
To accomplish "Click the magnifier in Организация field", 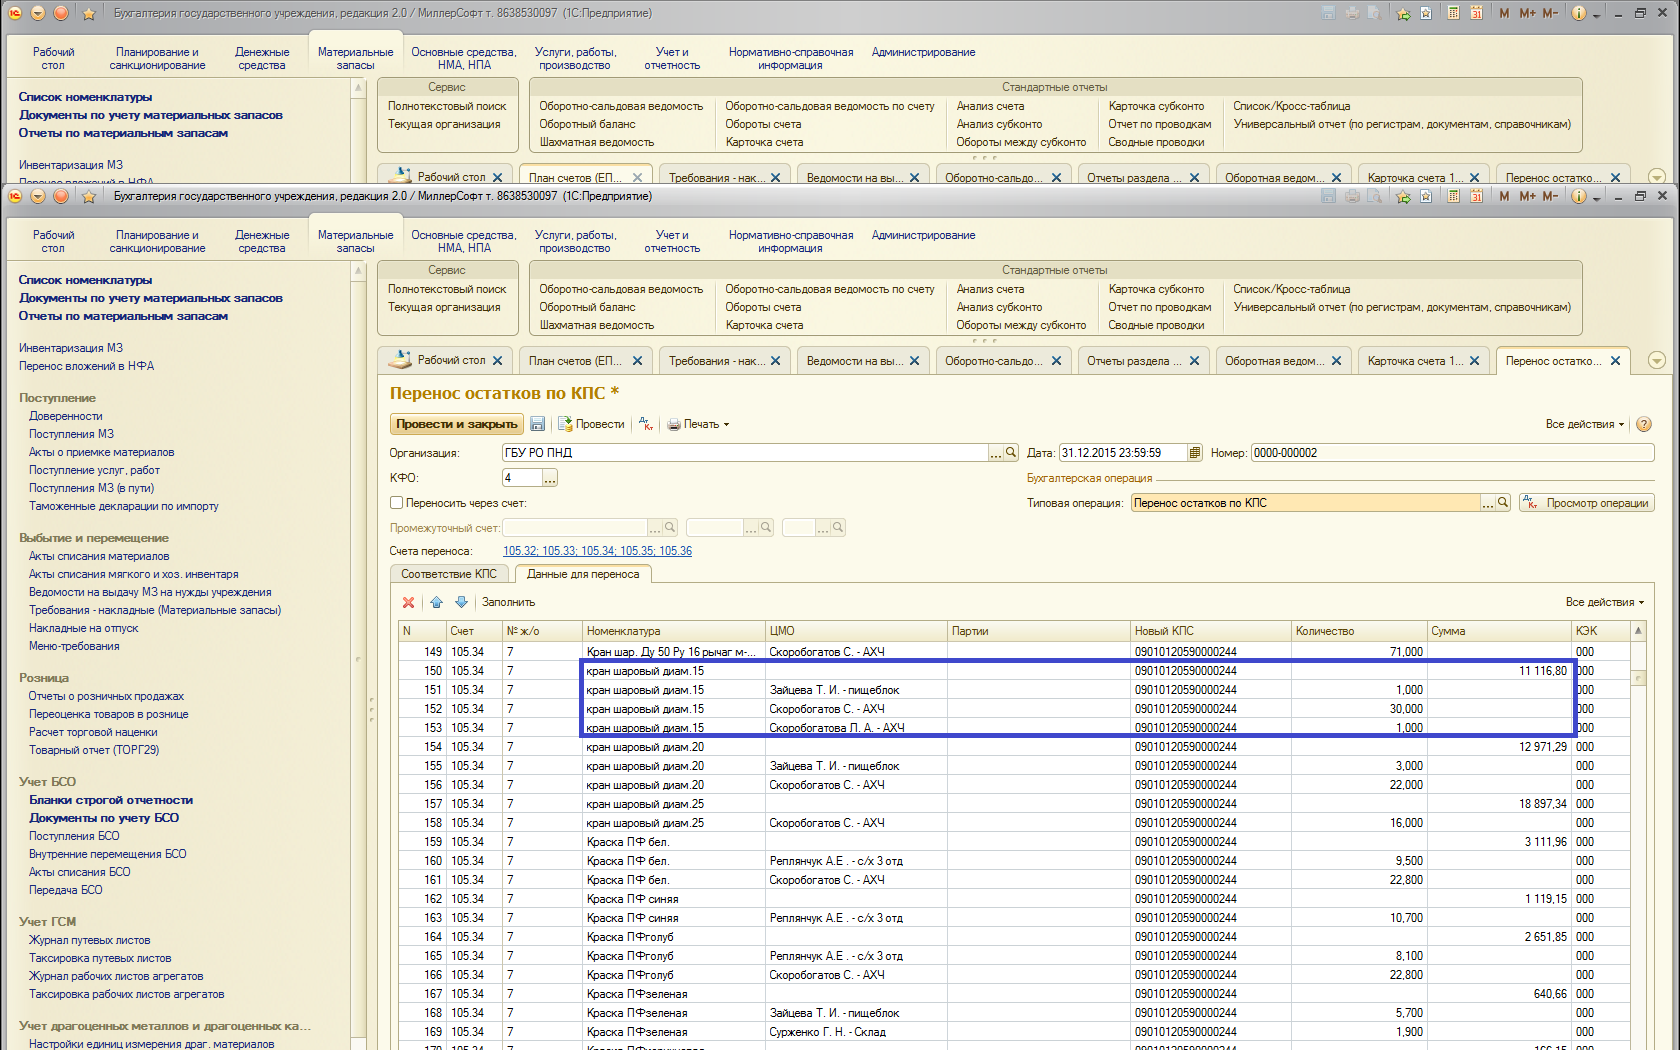I will [x=1011, y=453].
